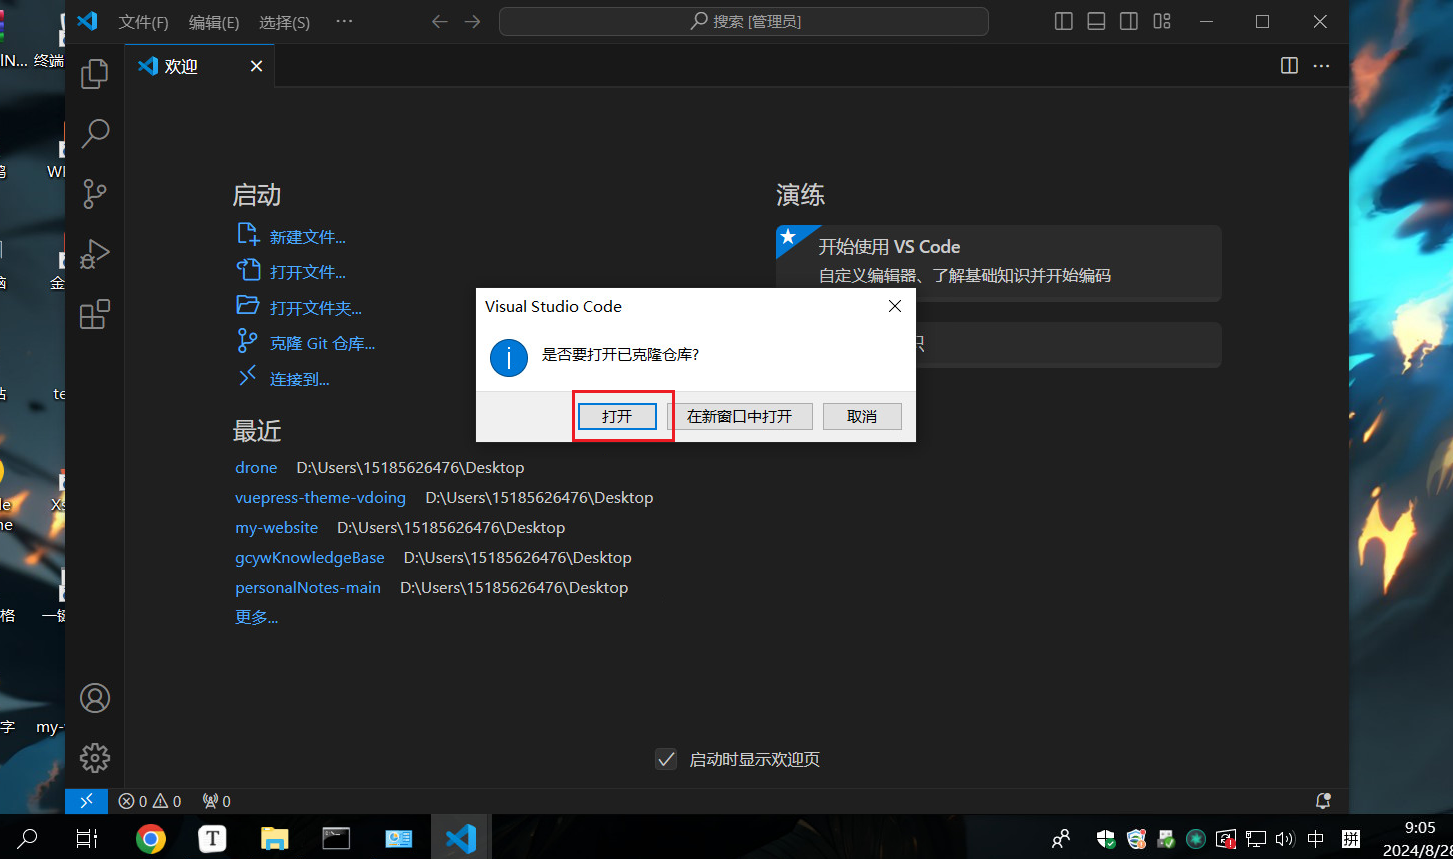Click the 打开 button in dialog

[x=617, y=416]
